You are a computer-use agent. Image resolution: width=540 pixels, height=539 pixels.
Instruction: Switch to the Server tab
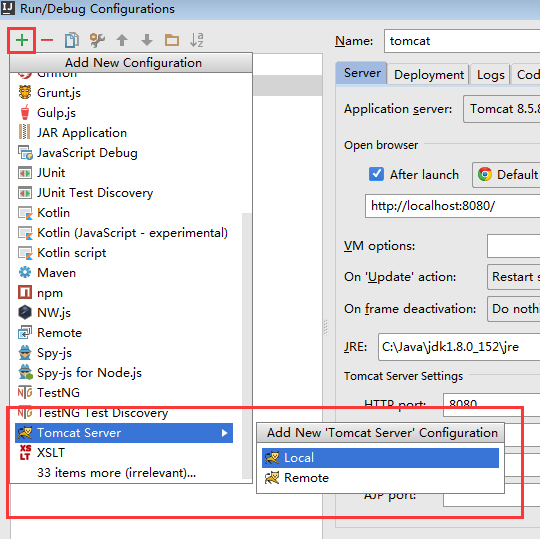click(362, 73)
